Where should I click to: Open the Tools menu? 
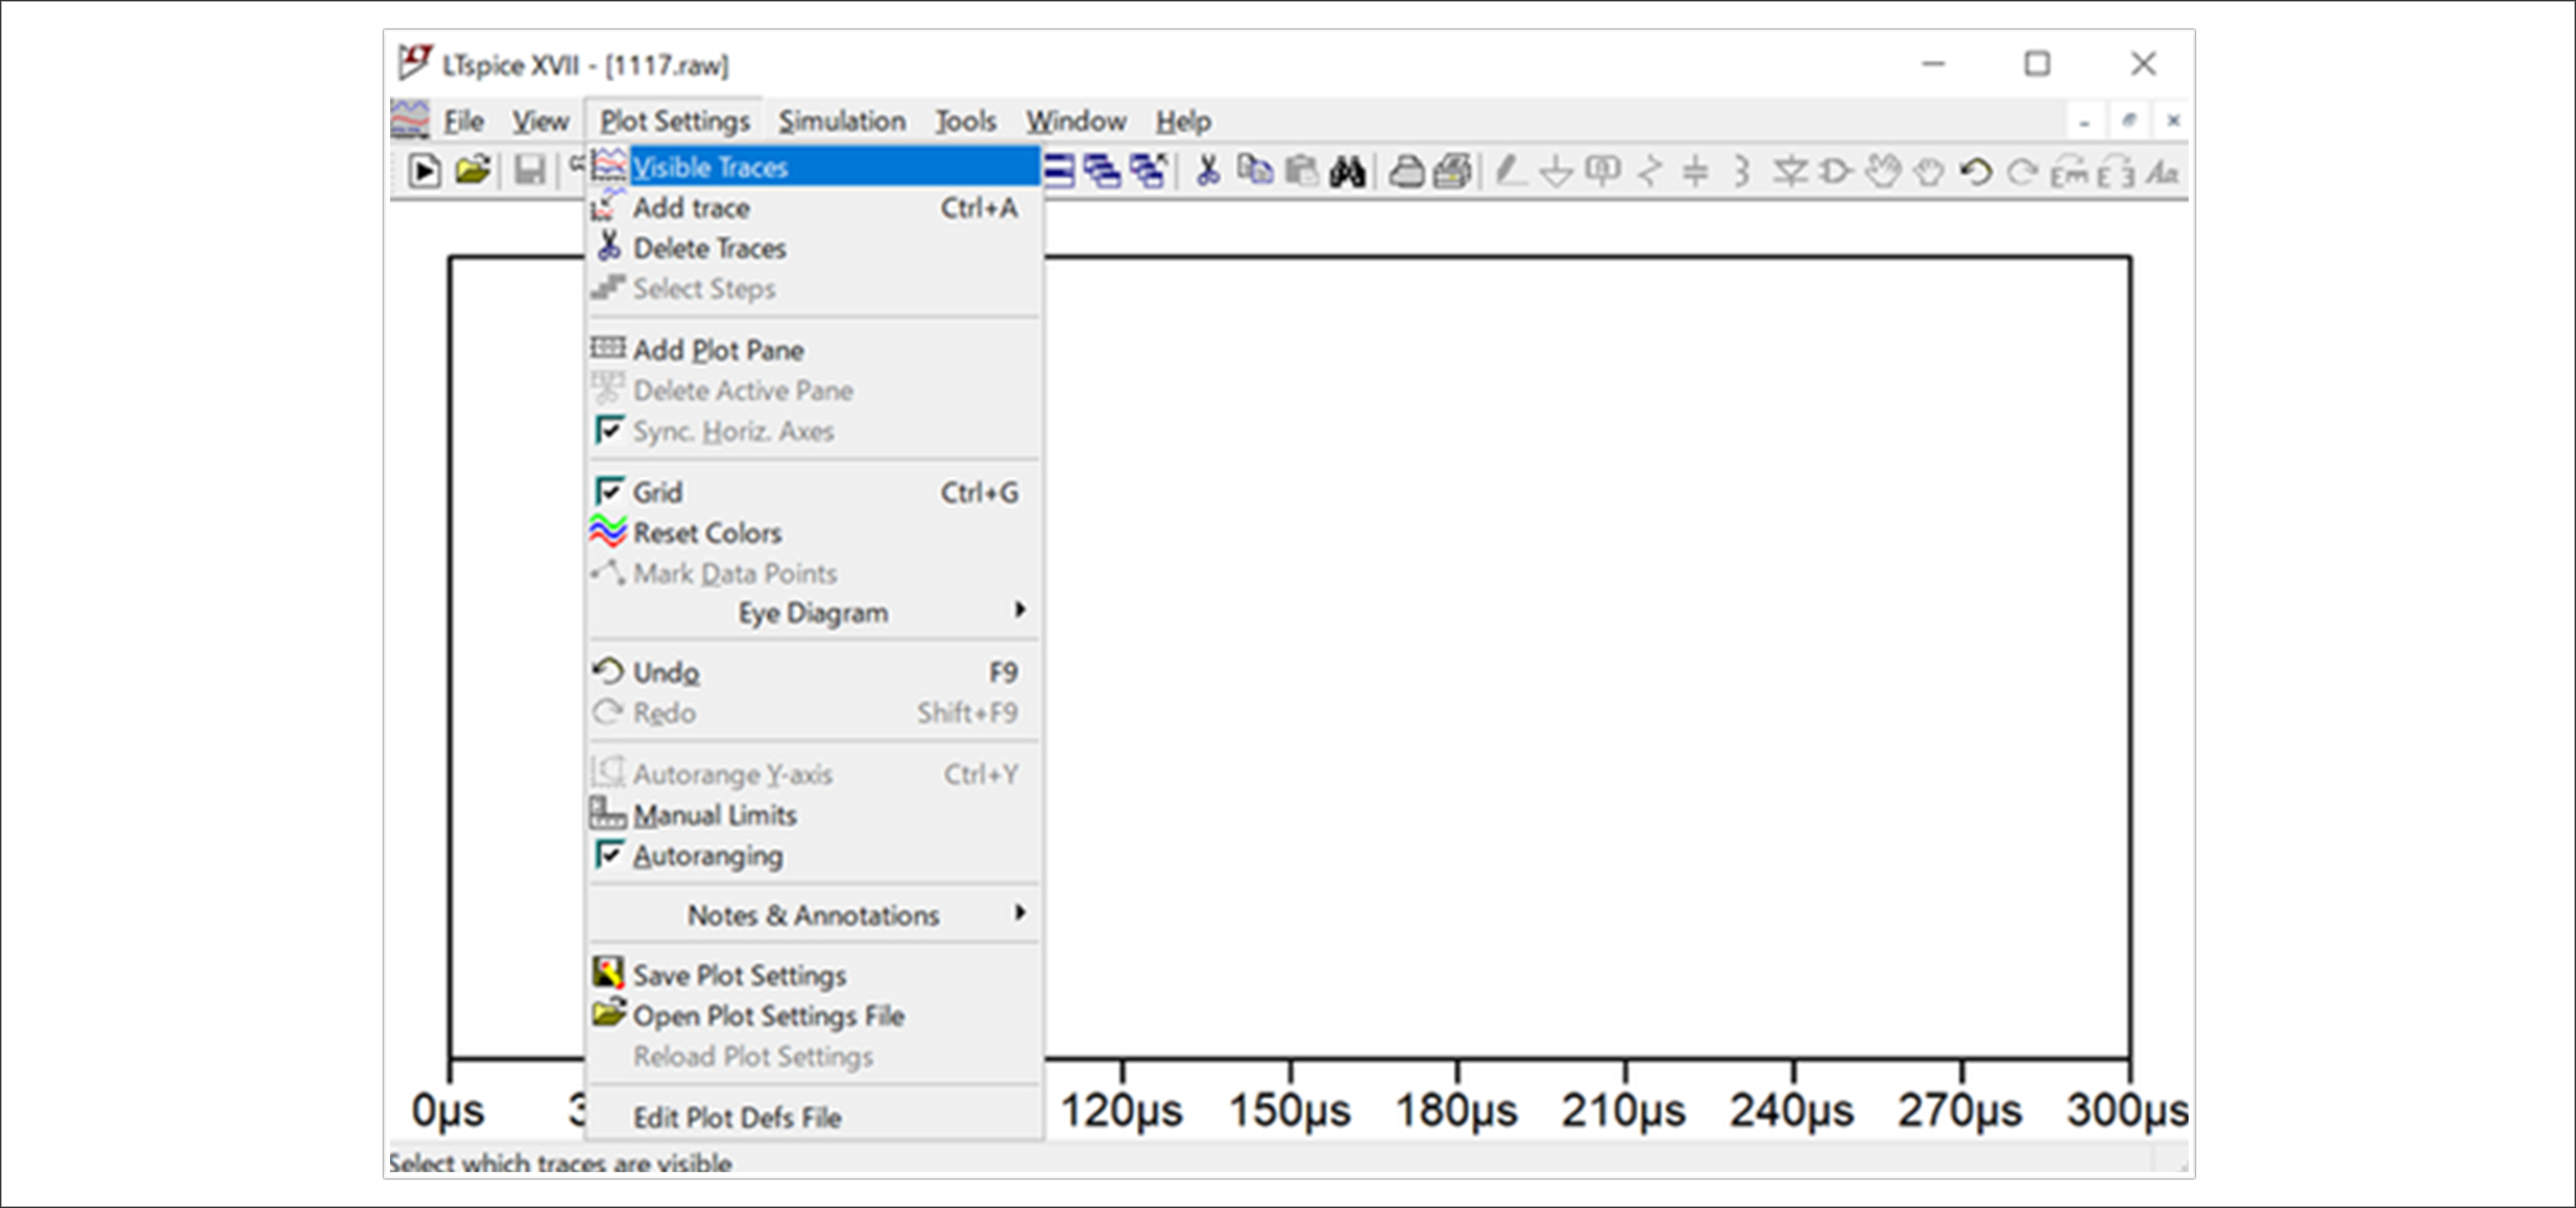966,121
